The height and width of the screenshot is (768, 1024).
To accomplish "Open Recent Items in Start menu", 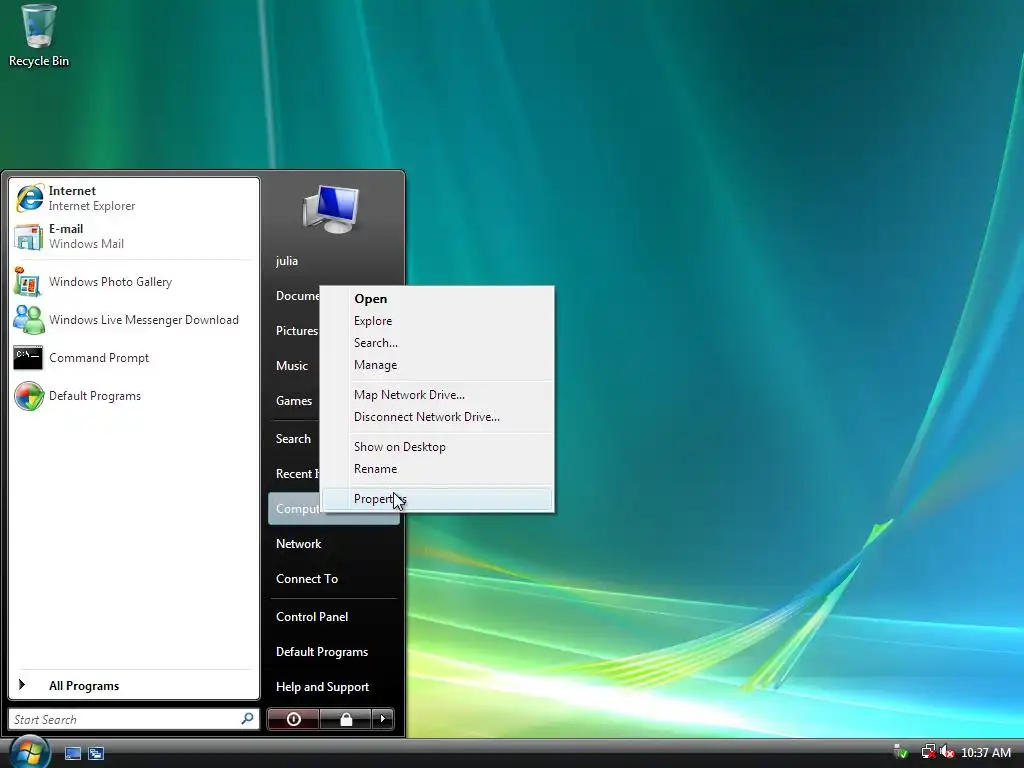I will coord(297,473).
